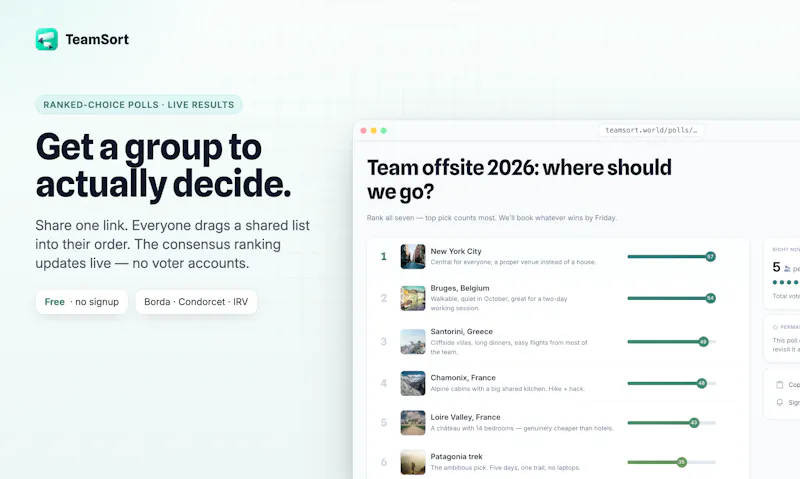800x479 pixels.
Task: Click the rank number 5 beside Loire Valley
Action: click(384, 423)
